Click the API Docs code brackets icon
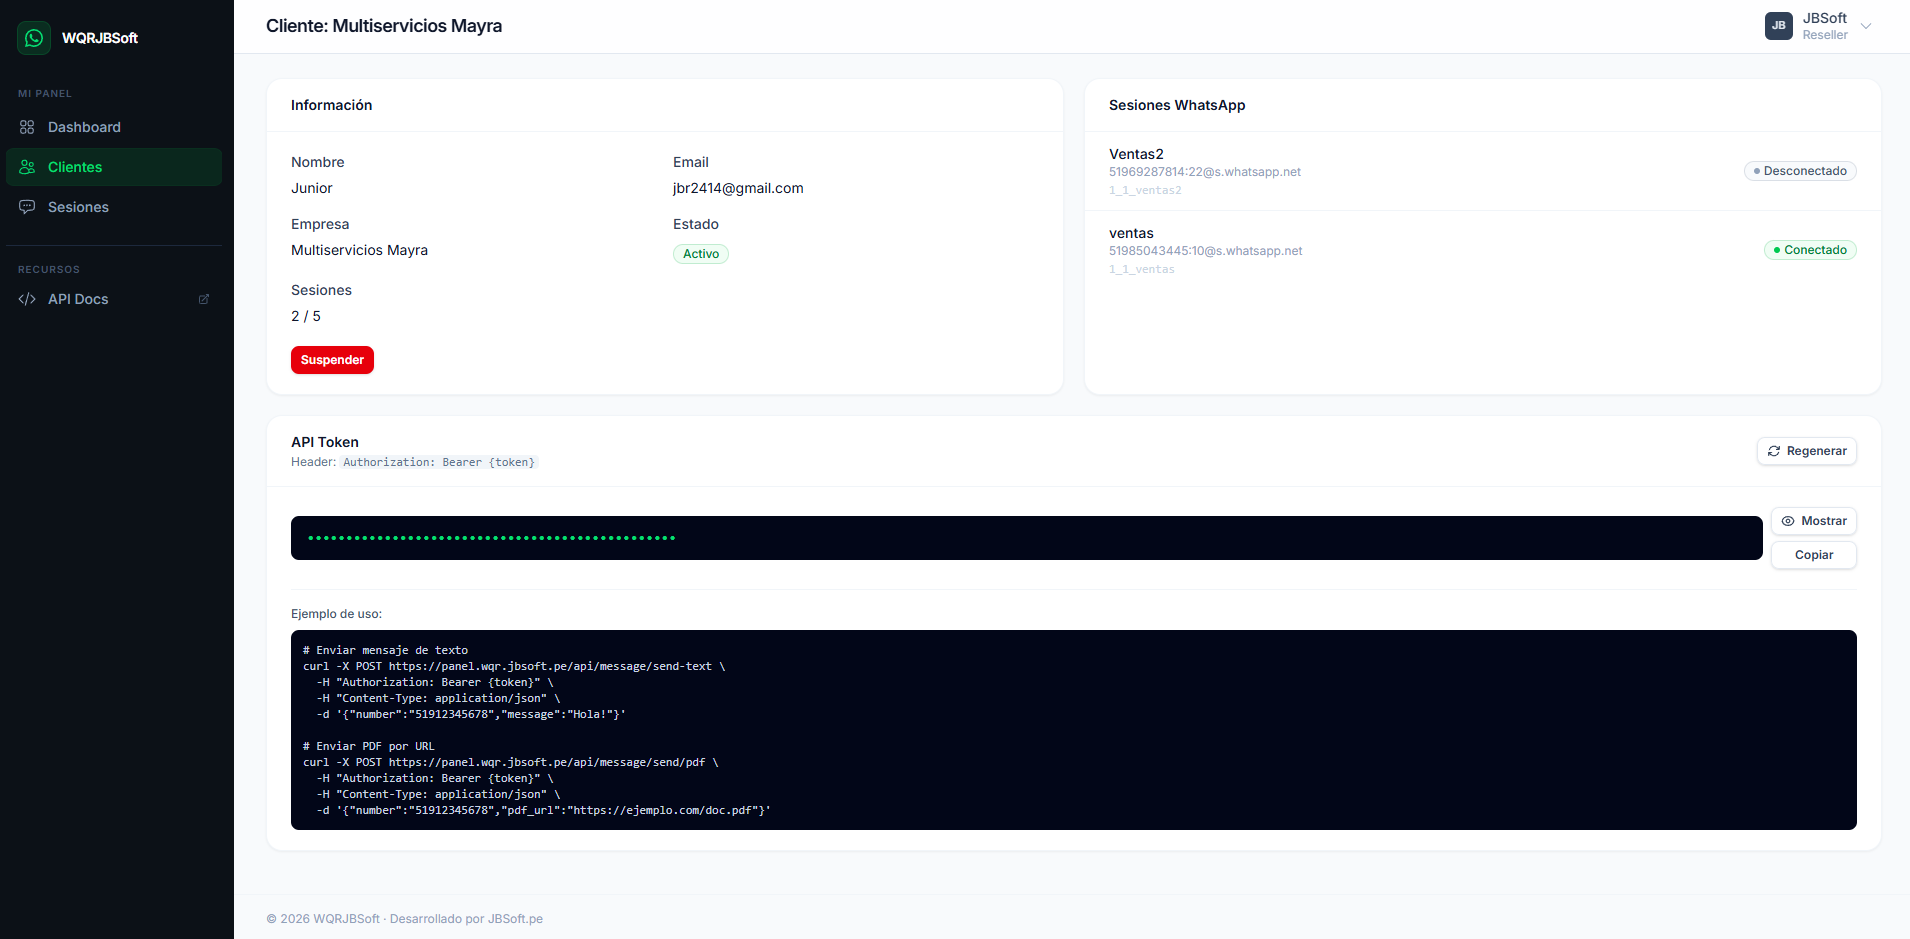1910x939 pixels. point(27,299)
